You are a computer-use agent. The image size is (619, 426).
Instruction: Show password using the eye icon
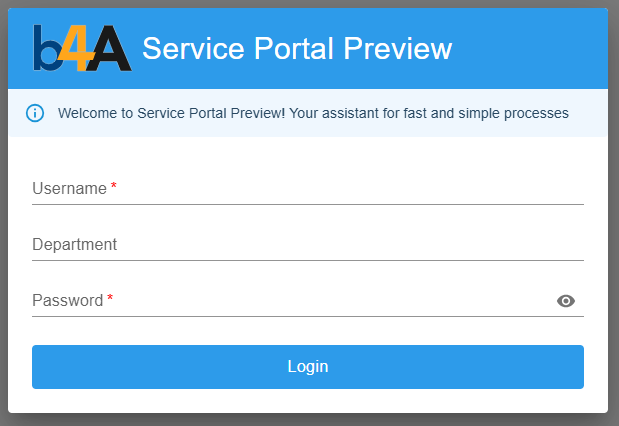click(566, 301)
